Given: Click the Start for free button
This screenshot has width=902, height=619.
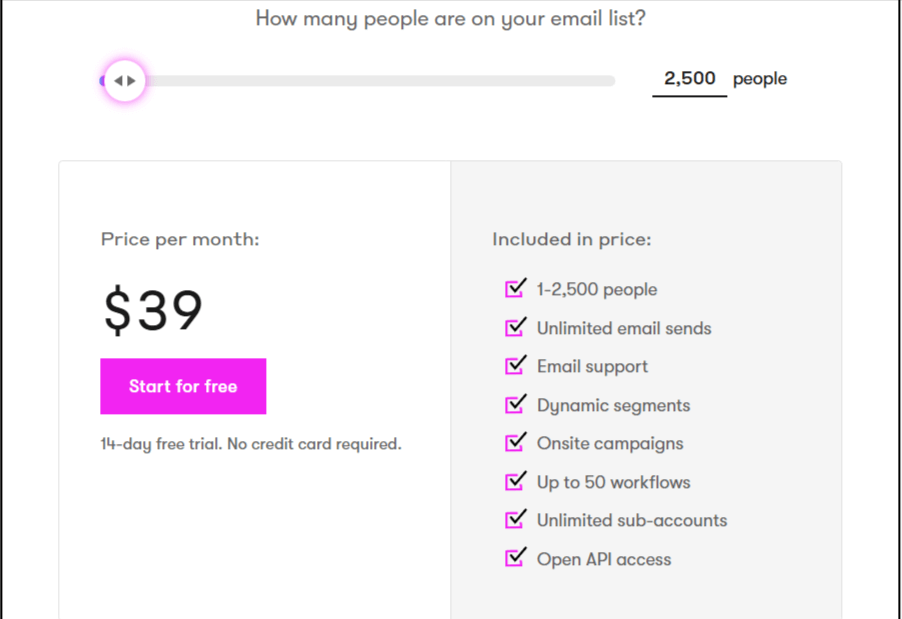Looking at the screenshot, I should [183, 386].
